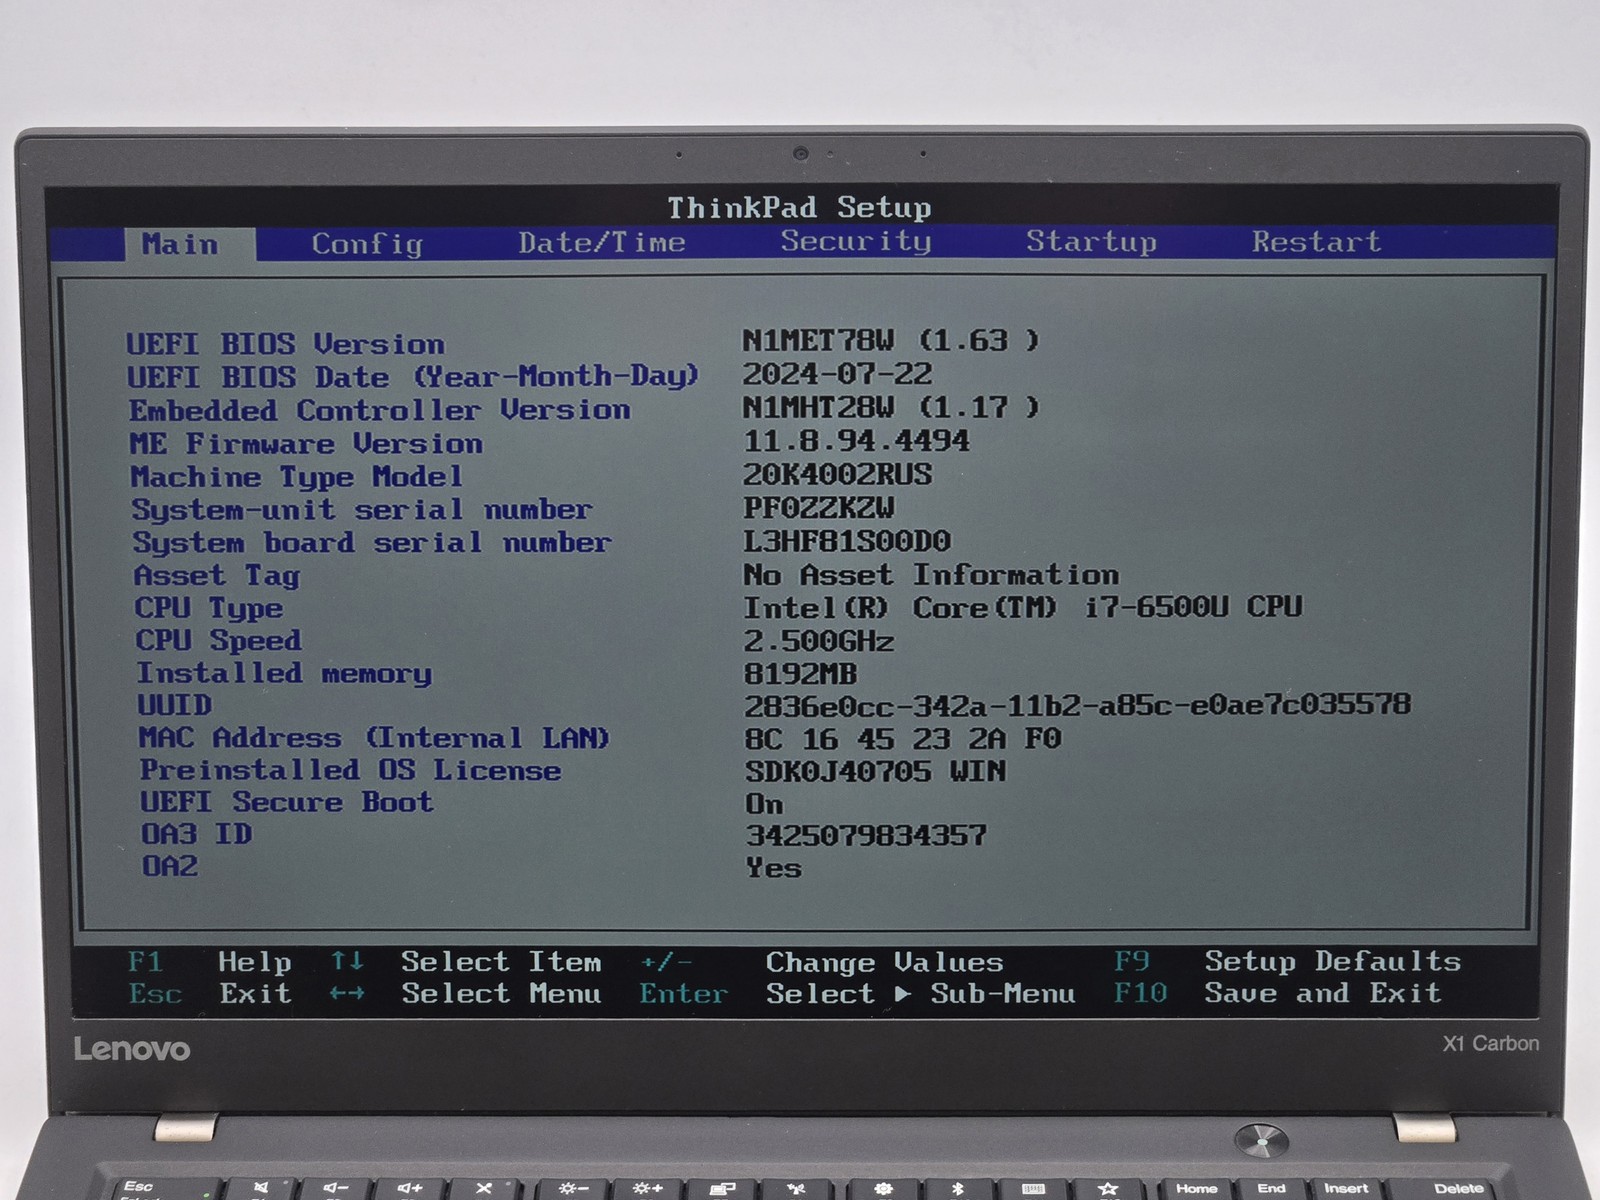
Task: Click MAC value 8C 16 45 23 2A F0
Action: tap(903, 739)
